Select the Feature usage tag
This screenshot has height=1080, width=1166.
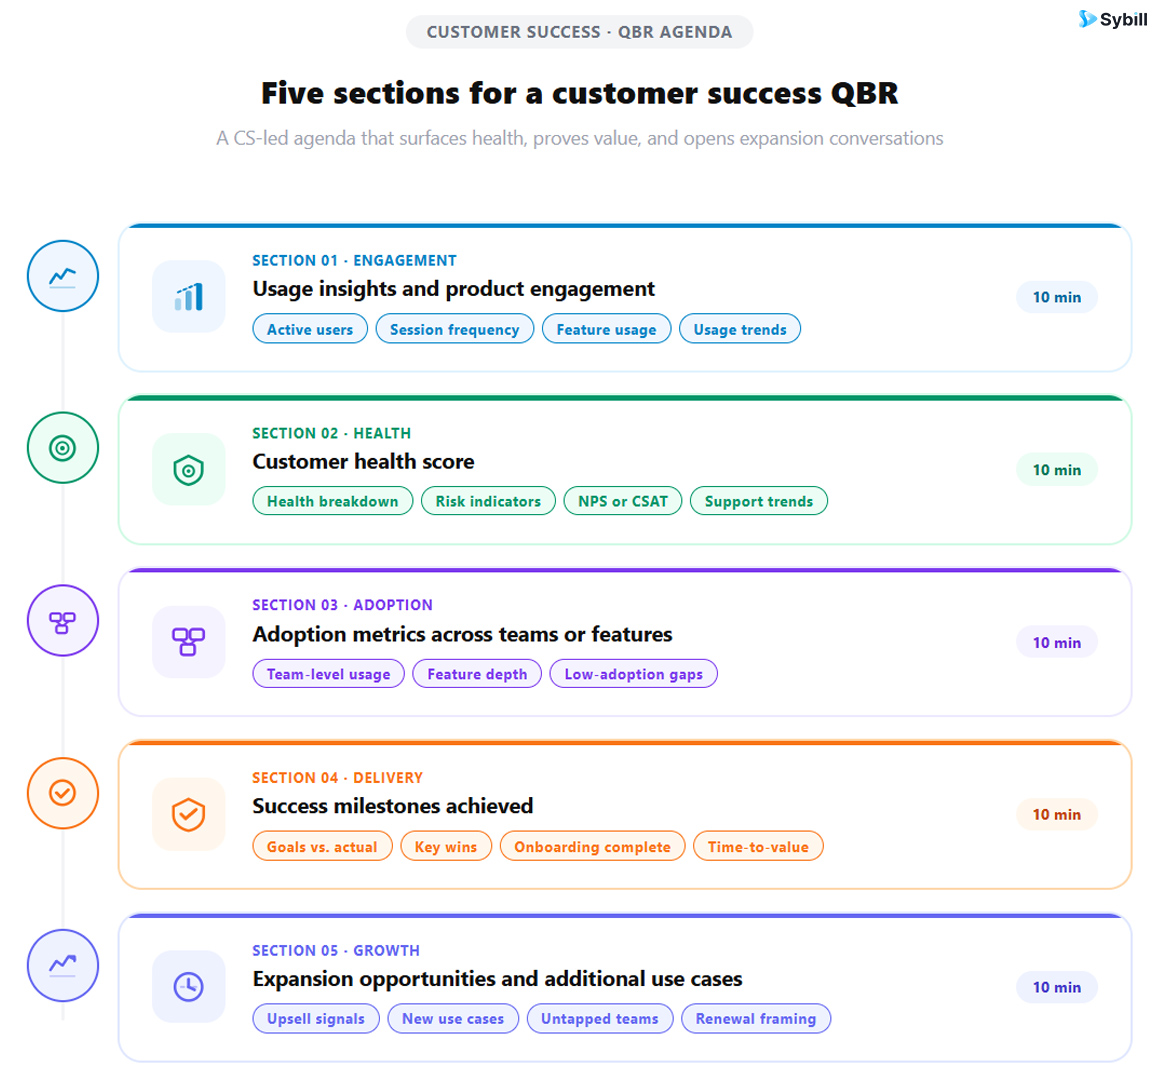(x=606, y=330)
